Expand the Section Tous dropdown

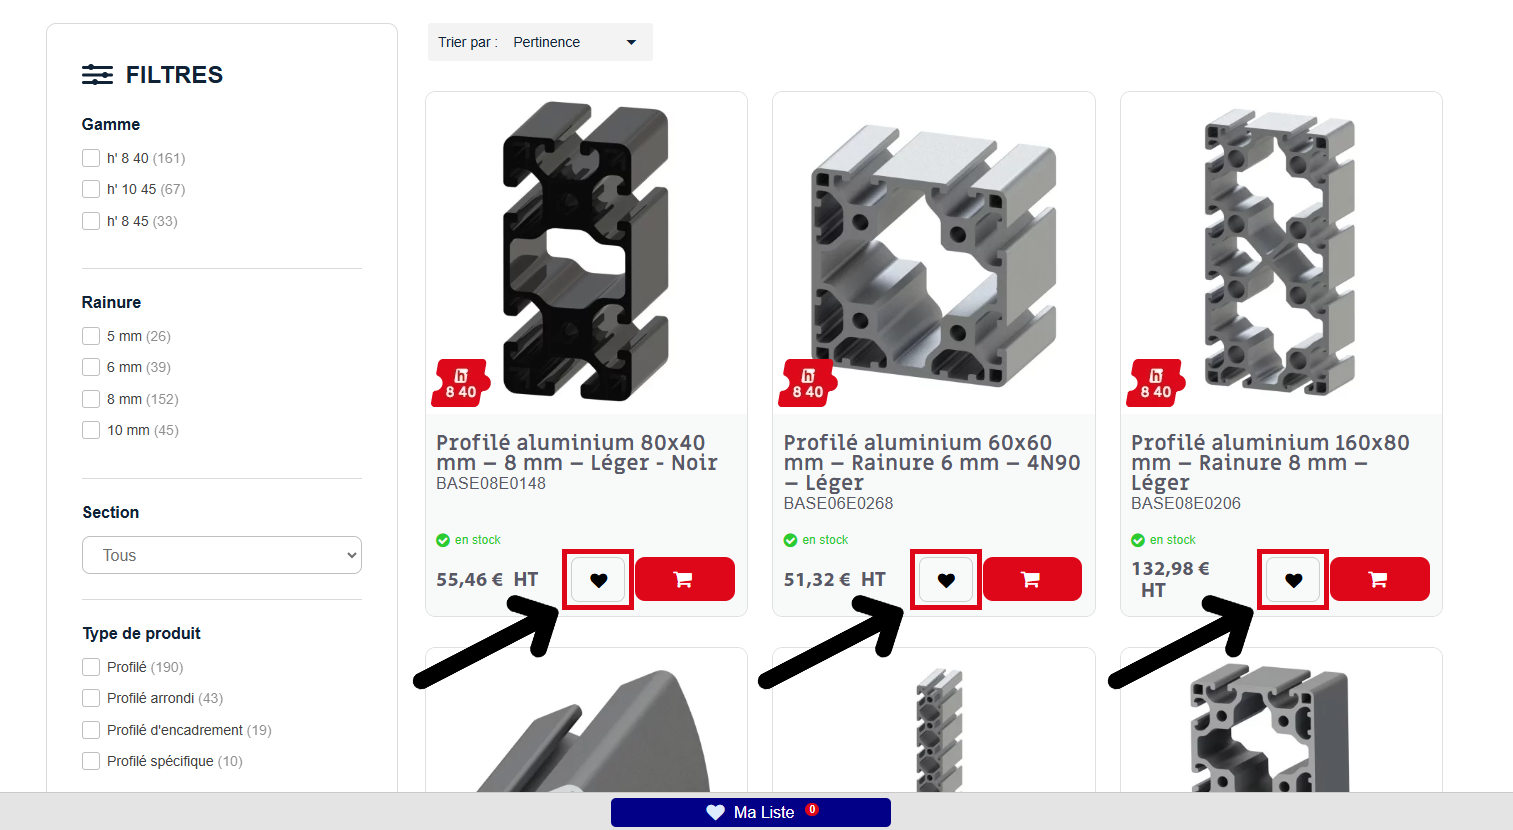point(222,555)
